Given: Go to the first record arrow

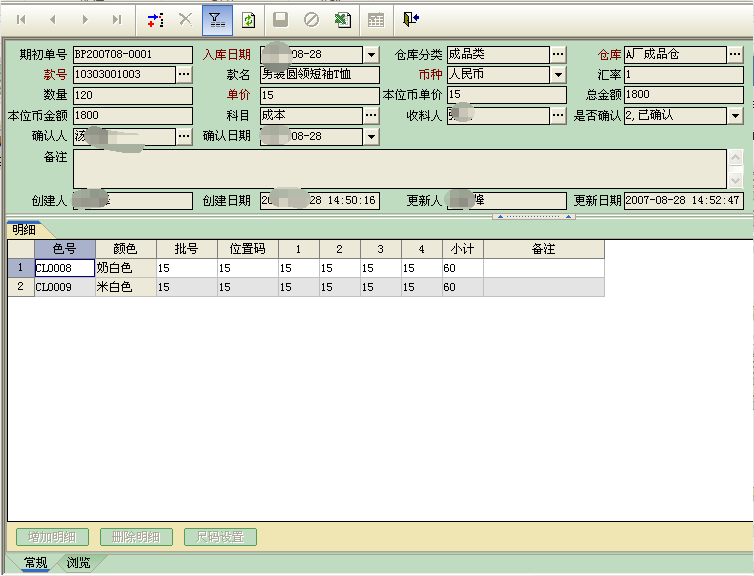Looking at the screenshot, I should pos(21,19).
